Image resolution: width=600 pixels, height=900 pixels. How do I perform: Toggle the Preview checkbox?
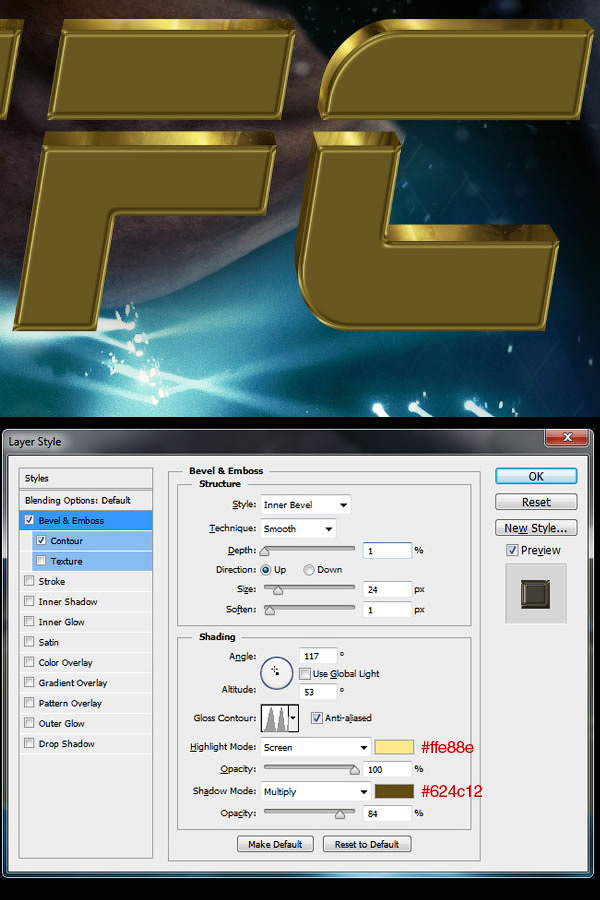512,550
